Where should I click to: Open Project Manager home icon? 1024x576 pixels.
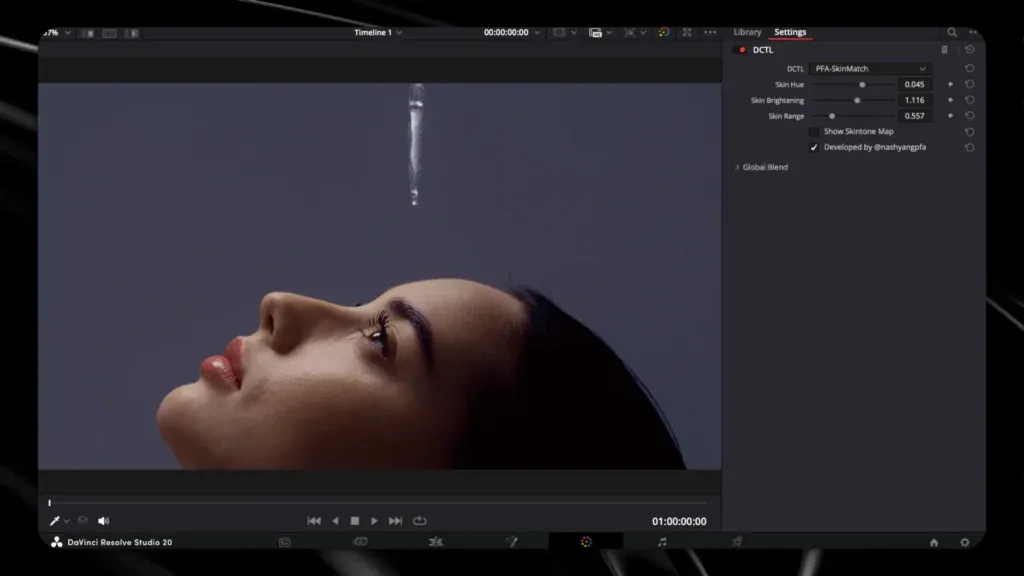934,543
